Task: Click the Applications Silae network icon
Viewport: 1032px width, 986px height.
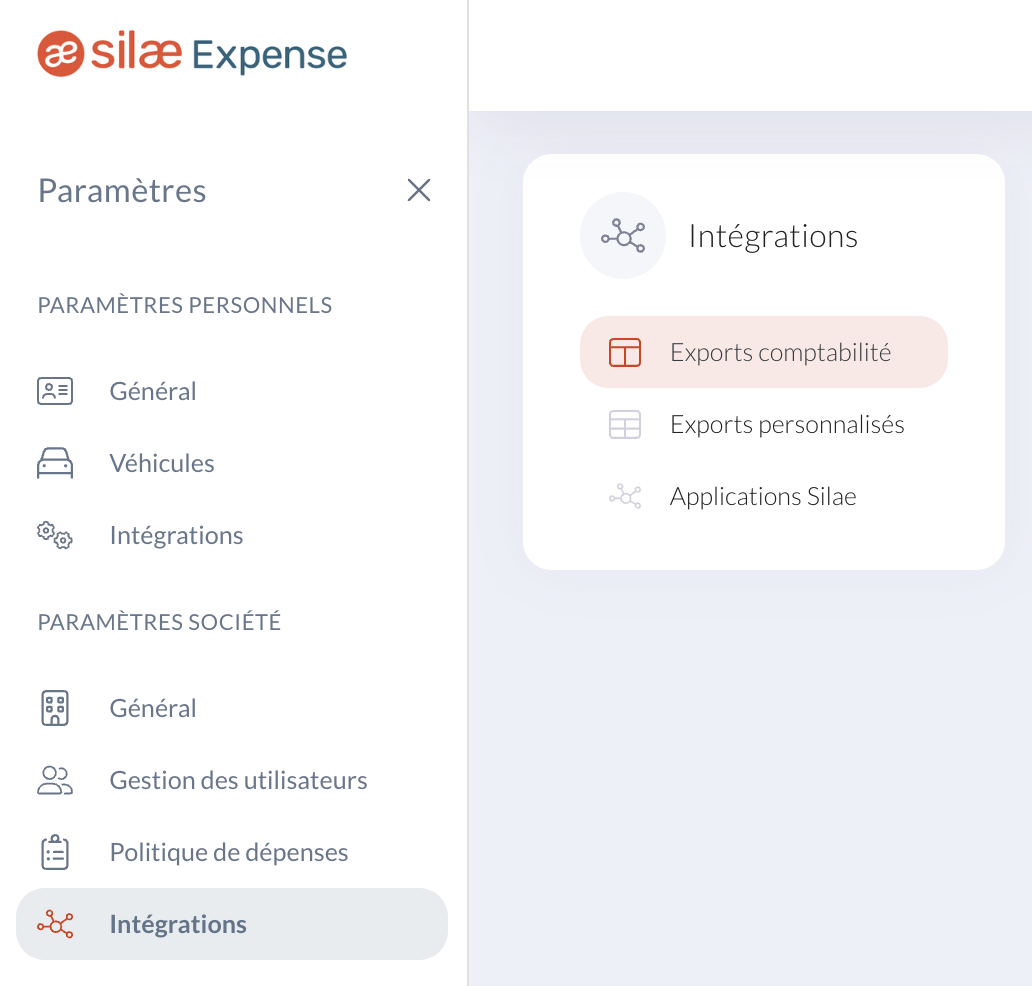Action: pos(625,496)
